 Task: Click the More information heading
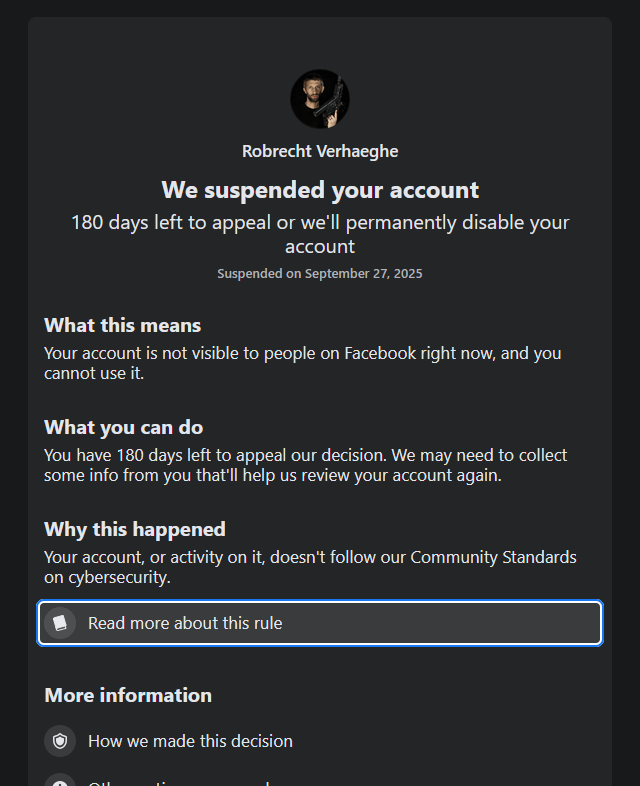[128, 695]
